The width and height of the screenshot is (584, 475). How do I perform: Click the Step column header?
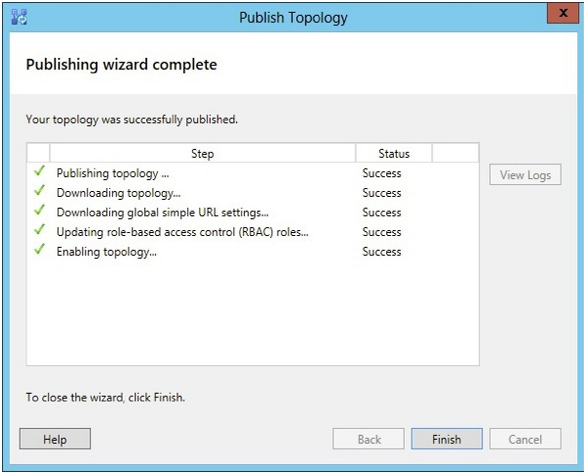203,153
